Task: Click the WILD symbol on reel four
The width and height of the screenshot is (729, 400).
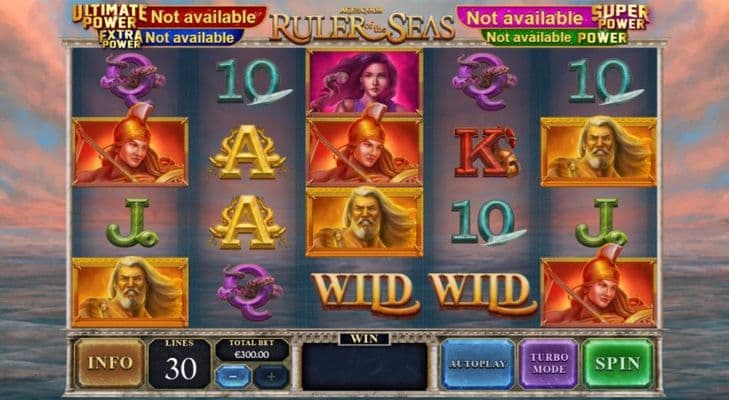Action: point(482,293)
